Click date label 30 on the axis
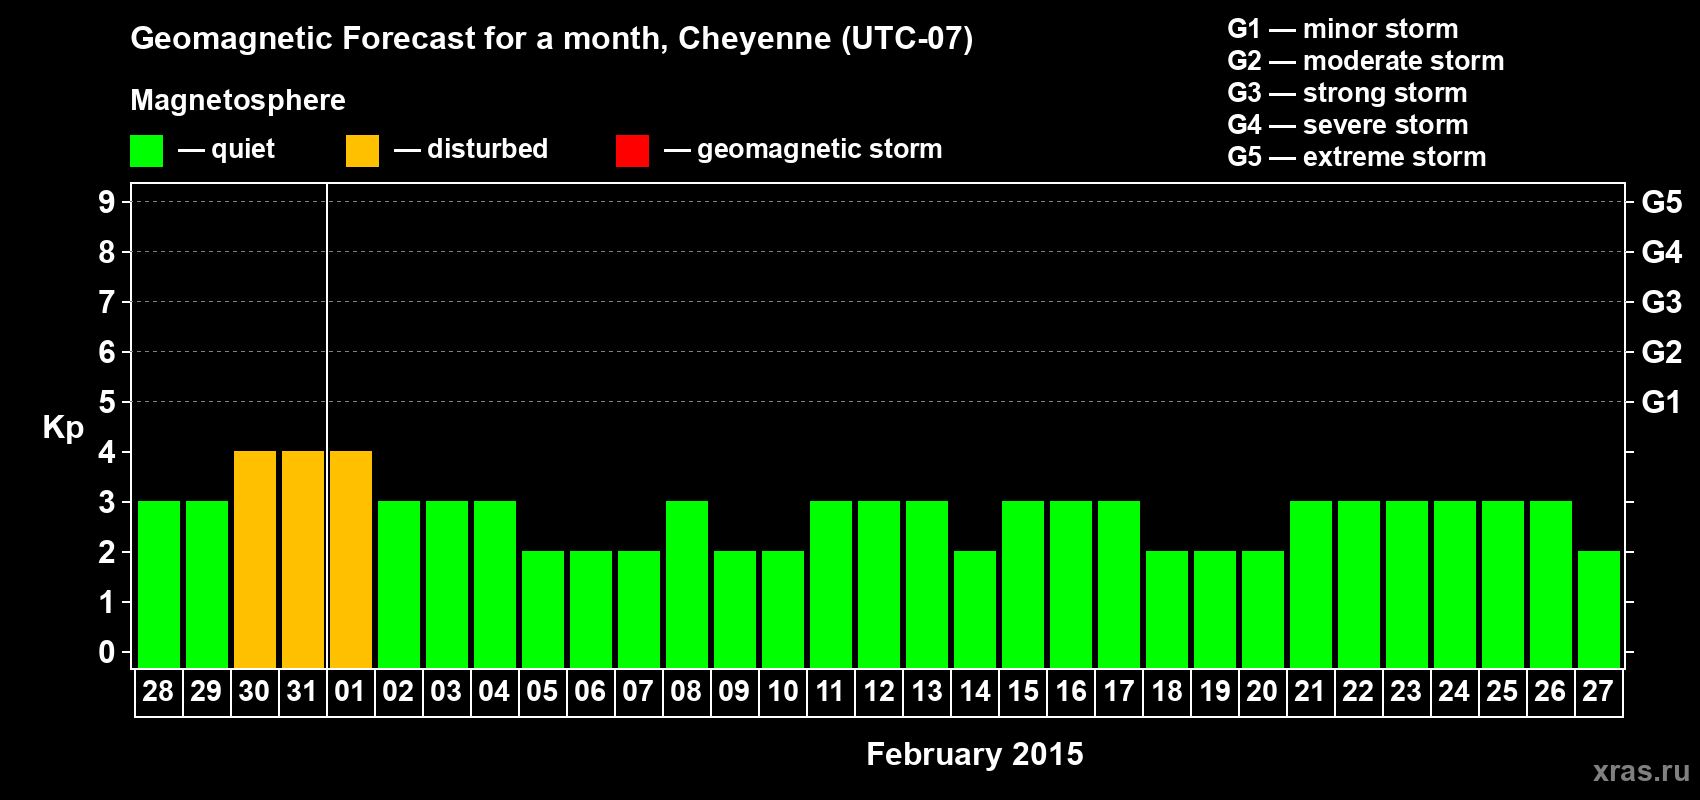This screenshot has height=800, width=1700. 254,691
